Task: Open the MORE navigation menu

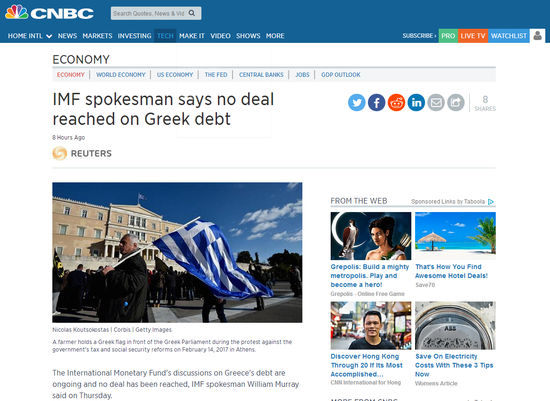Action: tap(275, 36)
